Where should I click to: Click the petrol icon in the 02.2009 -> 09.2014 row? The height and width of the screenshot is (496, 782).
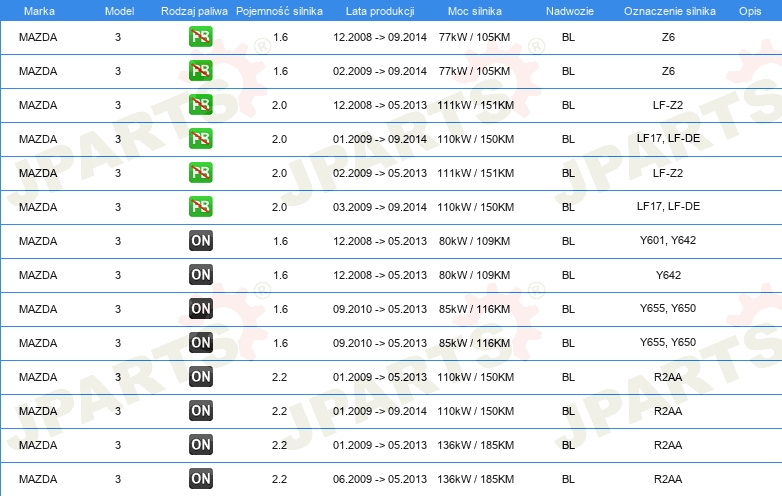(x=200, y=71)
